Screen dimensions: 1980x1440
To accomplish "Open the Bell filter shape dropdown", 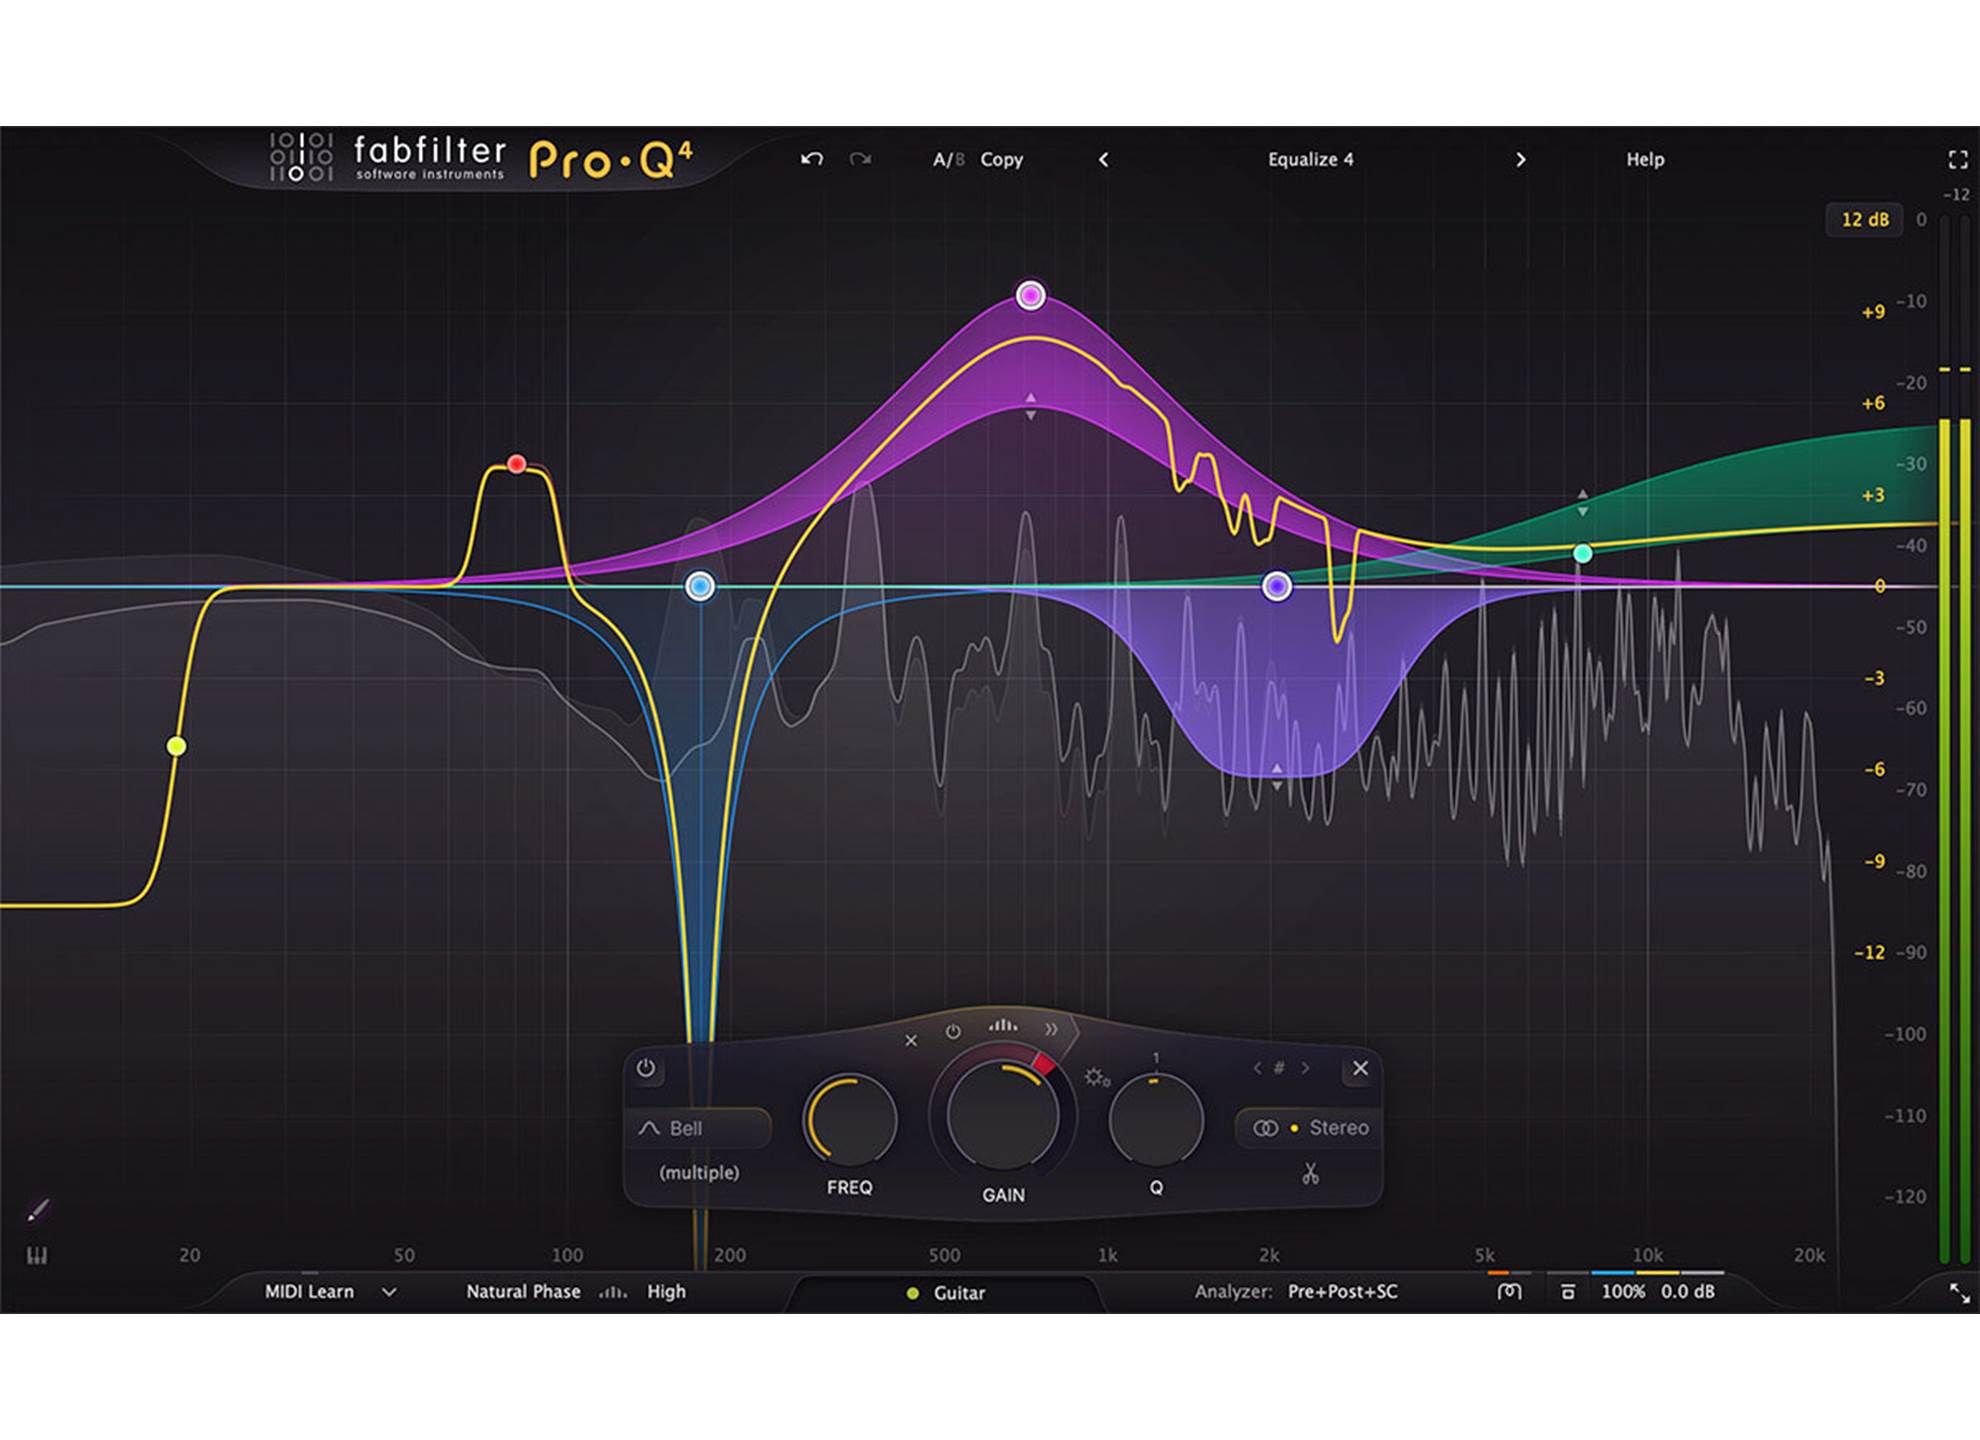I will [x=700, y=1128].
